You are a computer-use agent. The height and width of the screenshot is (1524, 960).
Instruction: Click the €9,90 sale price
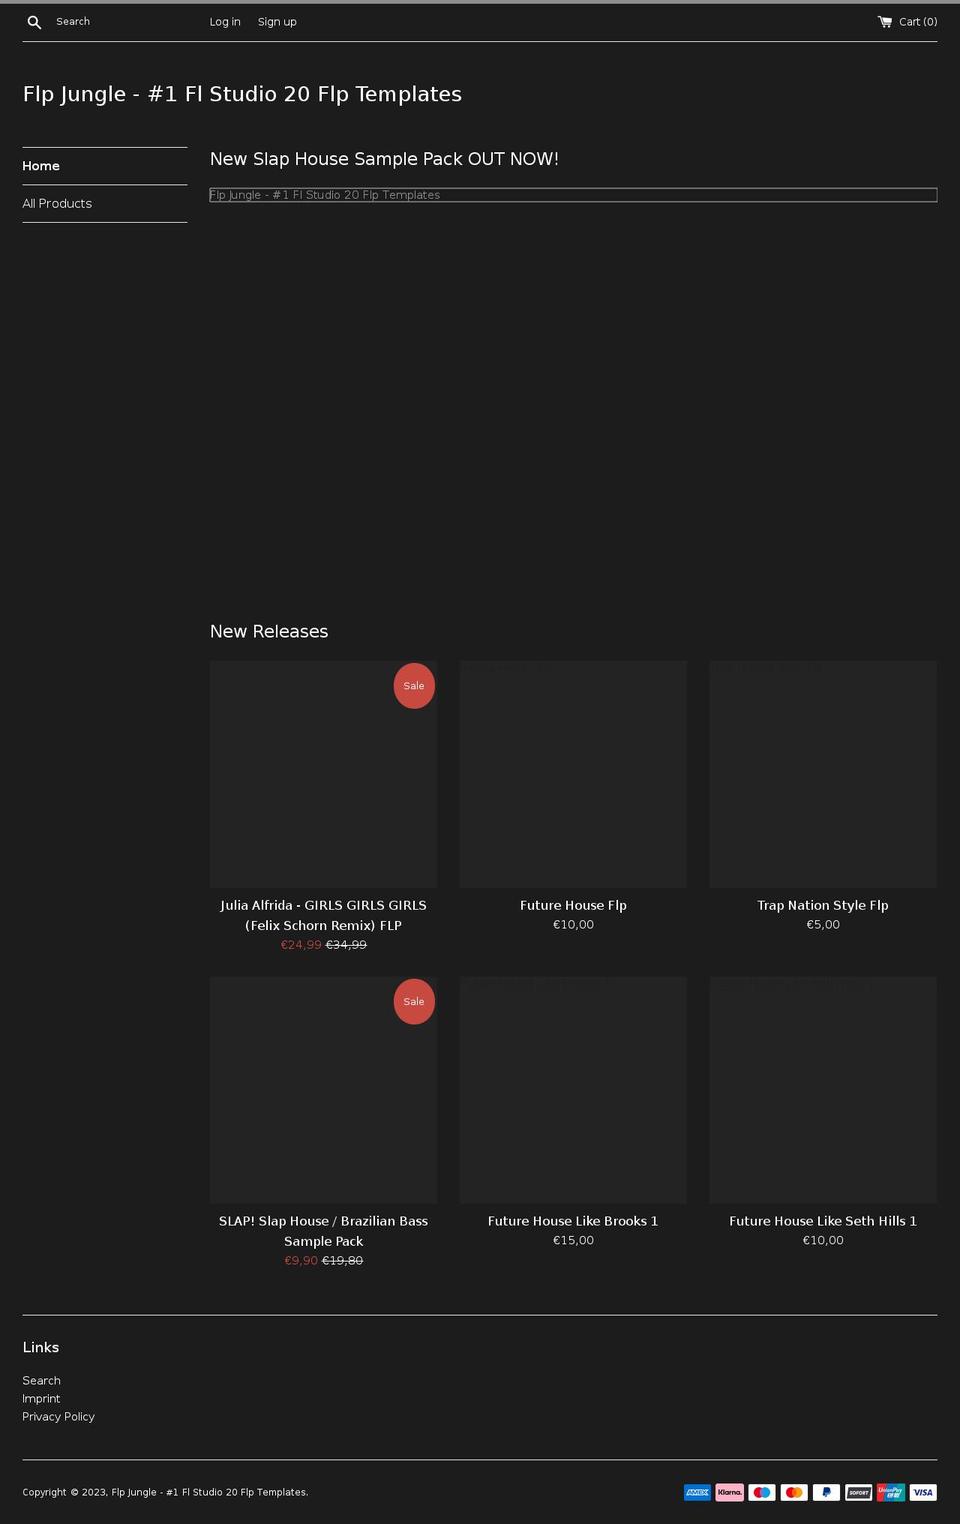click(301, 1261)
